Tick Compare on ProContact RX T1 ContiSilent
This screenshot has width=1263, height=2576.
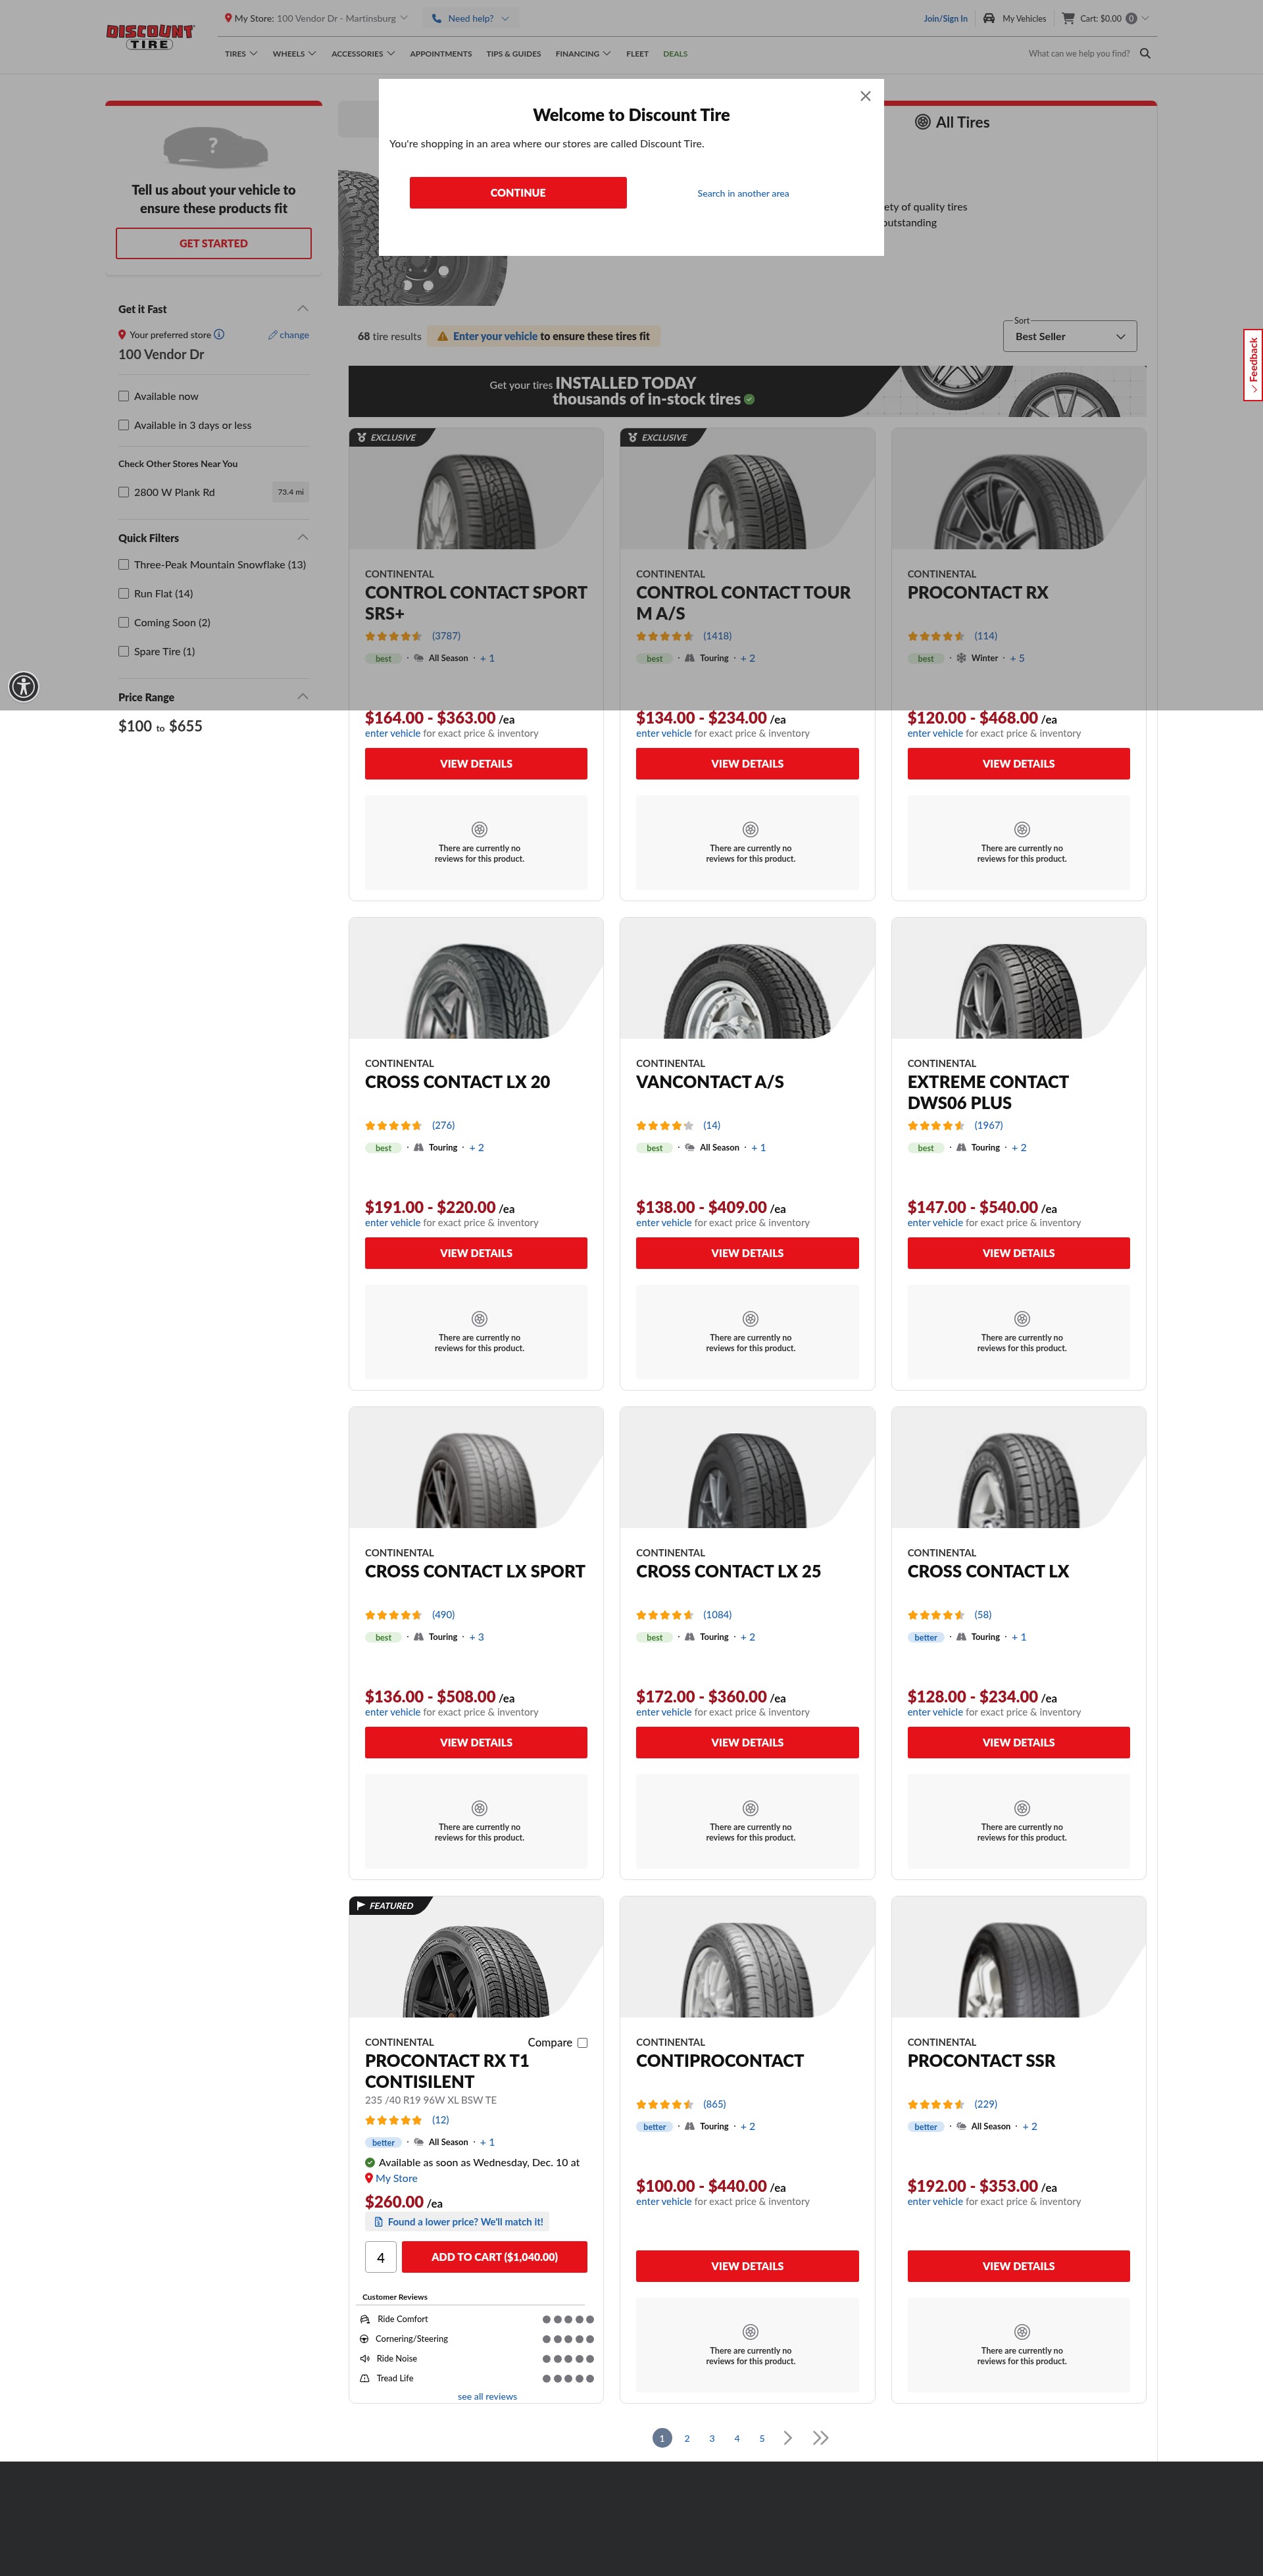pyautogui.click(x=582, y=2042)
